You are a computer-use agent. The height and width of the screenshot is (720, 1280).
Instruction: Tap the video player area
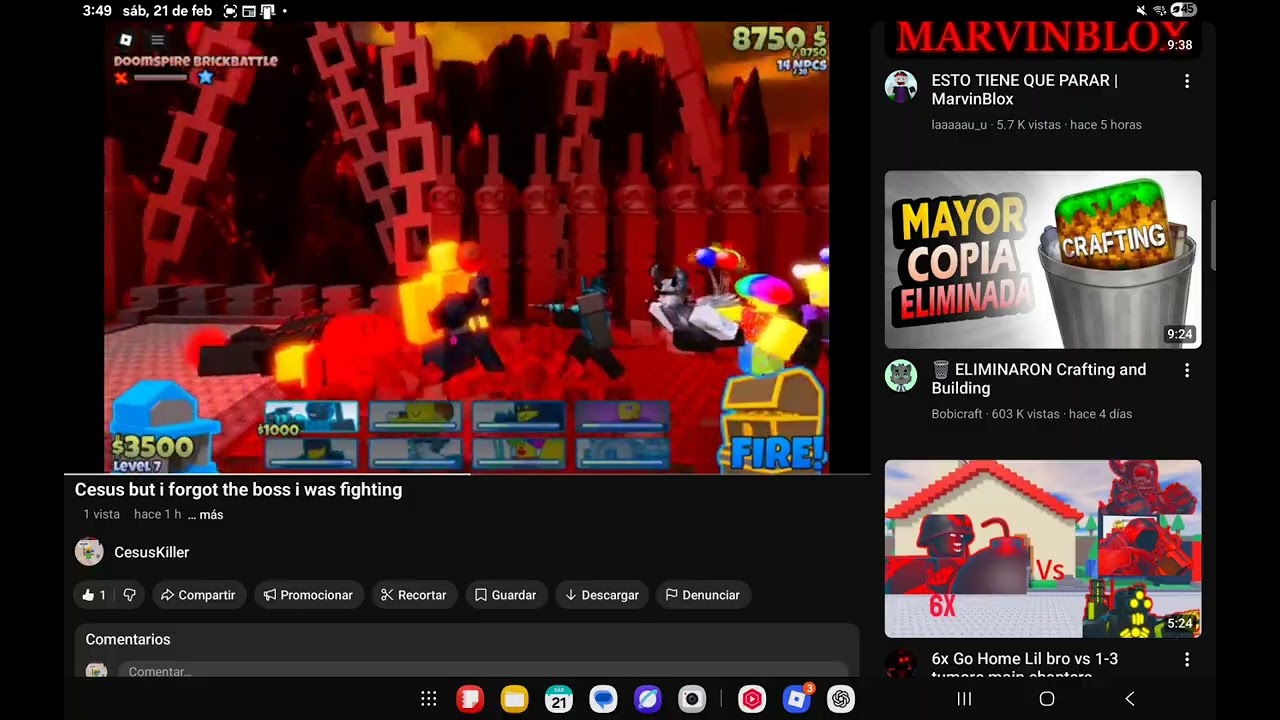coord(467,247)
